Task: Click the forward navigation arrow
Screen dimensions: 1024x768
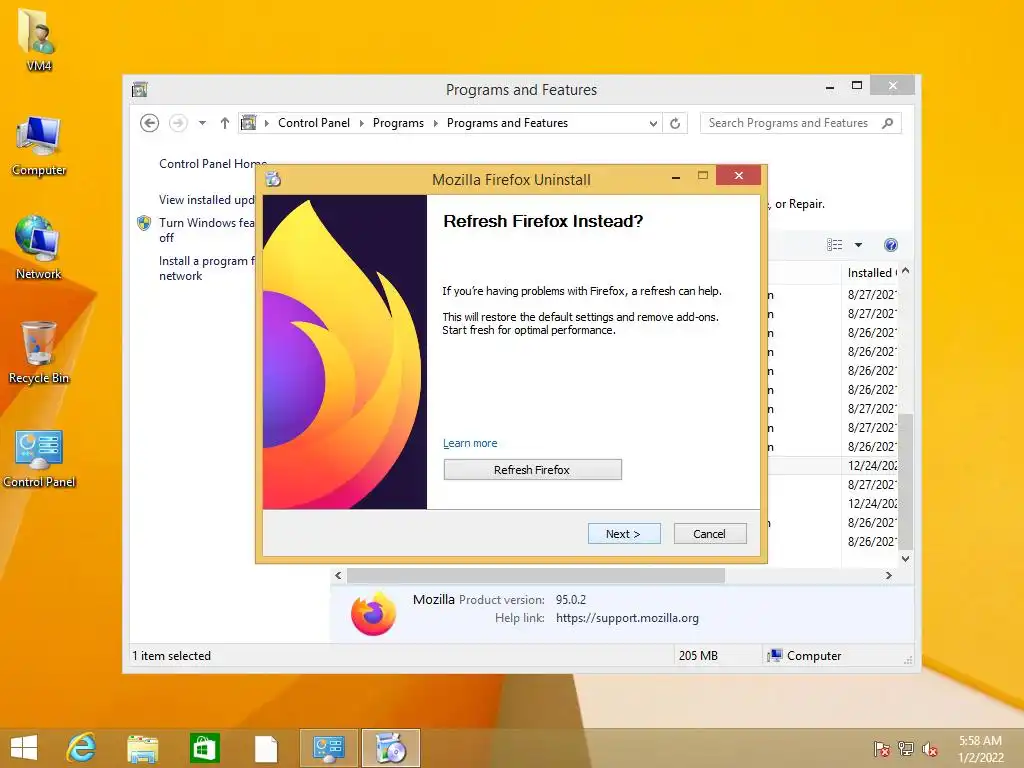Action: (178, 123)
